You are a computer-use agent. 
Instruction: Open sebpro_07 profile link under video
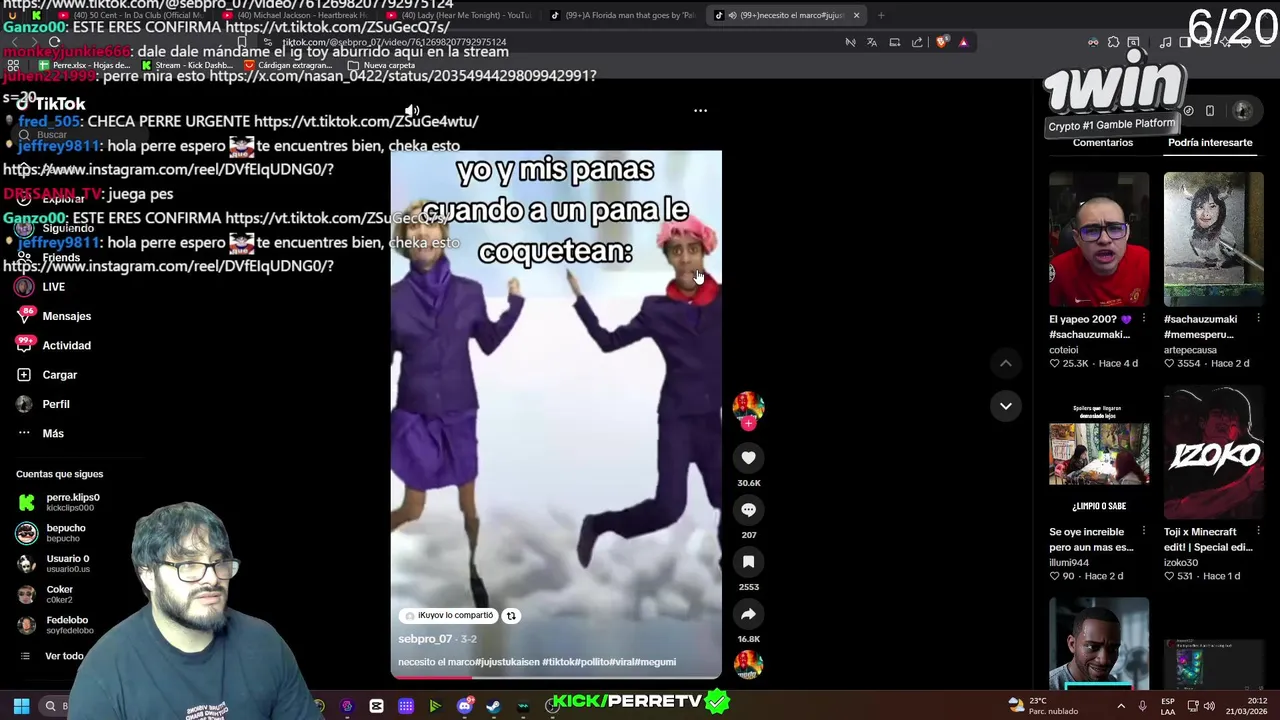(x=425, y=639)
